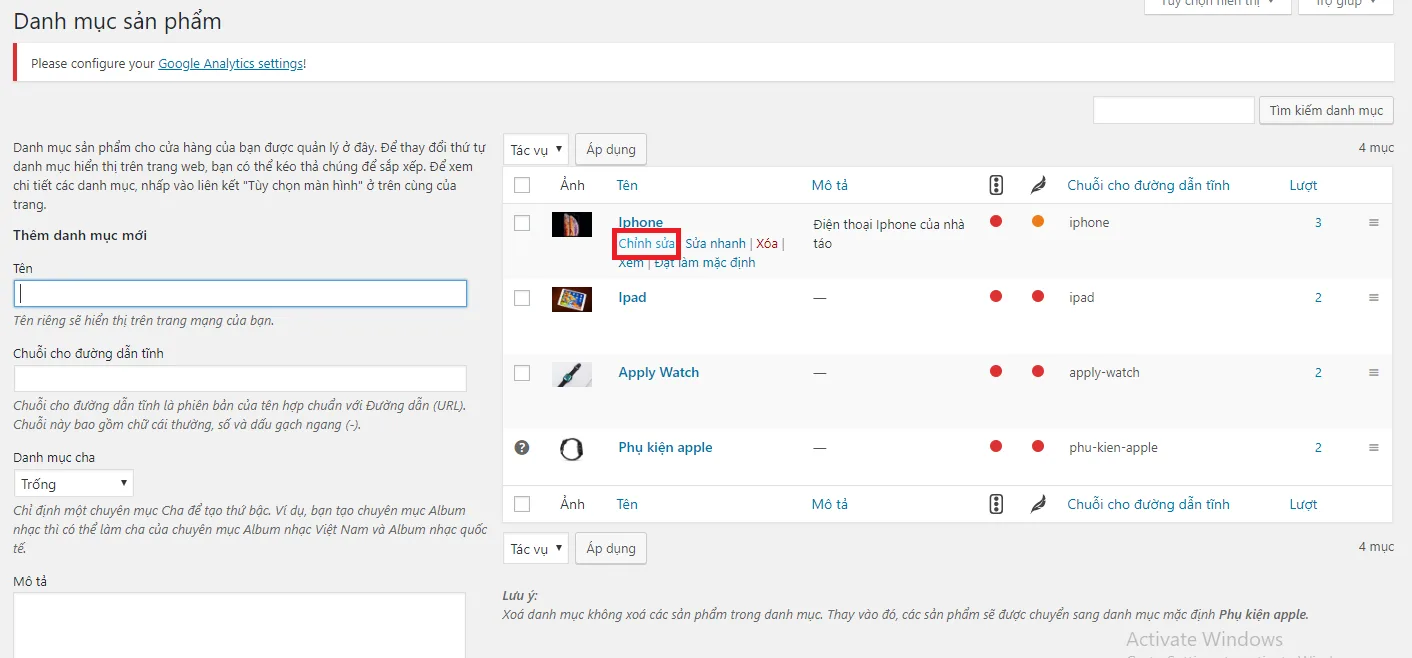Click the drag handle for Phụ kiện apple row
The image size is (1412, 658).
[1374, 448]
